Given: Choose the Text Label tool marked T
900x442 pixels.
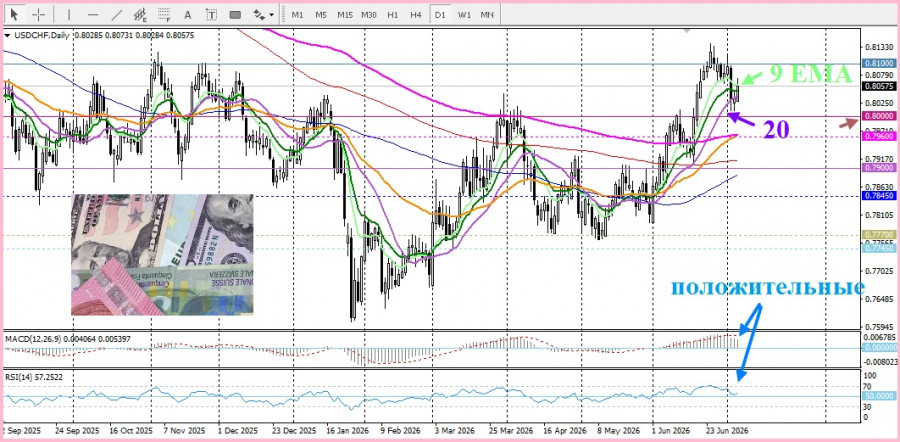Looking at the screenshot, I should [211, 14].
